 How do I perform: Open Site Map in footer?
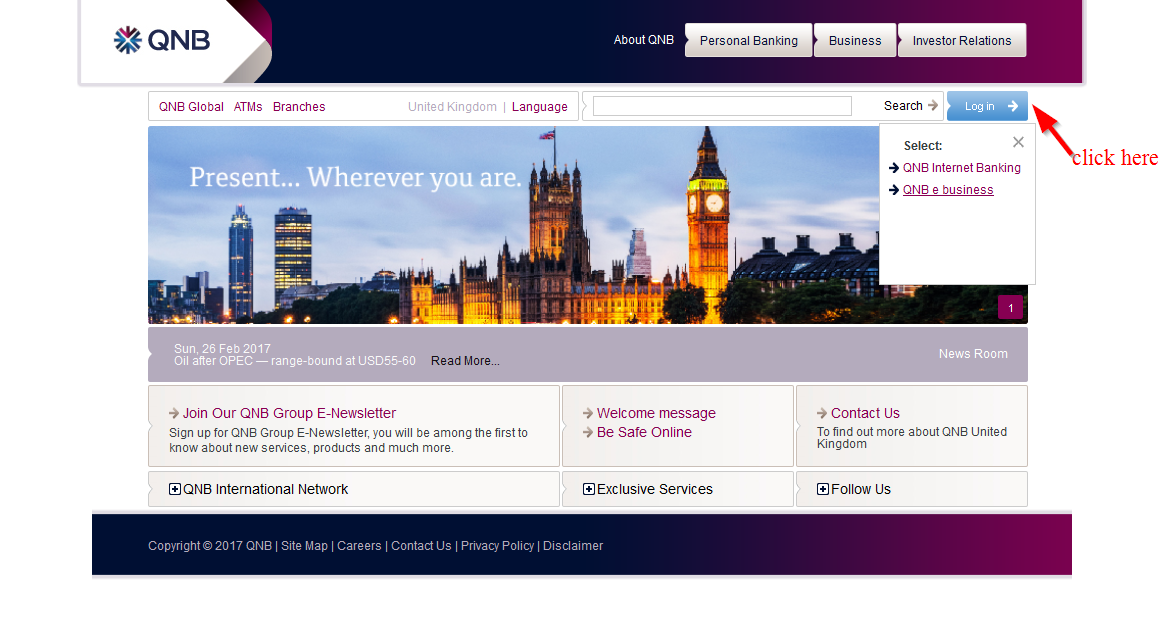pyautogui.click(x=304, y=546)
